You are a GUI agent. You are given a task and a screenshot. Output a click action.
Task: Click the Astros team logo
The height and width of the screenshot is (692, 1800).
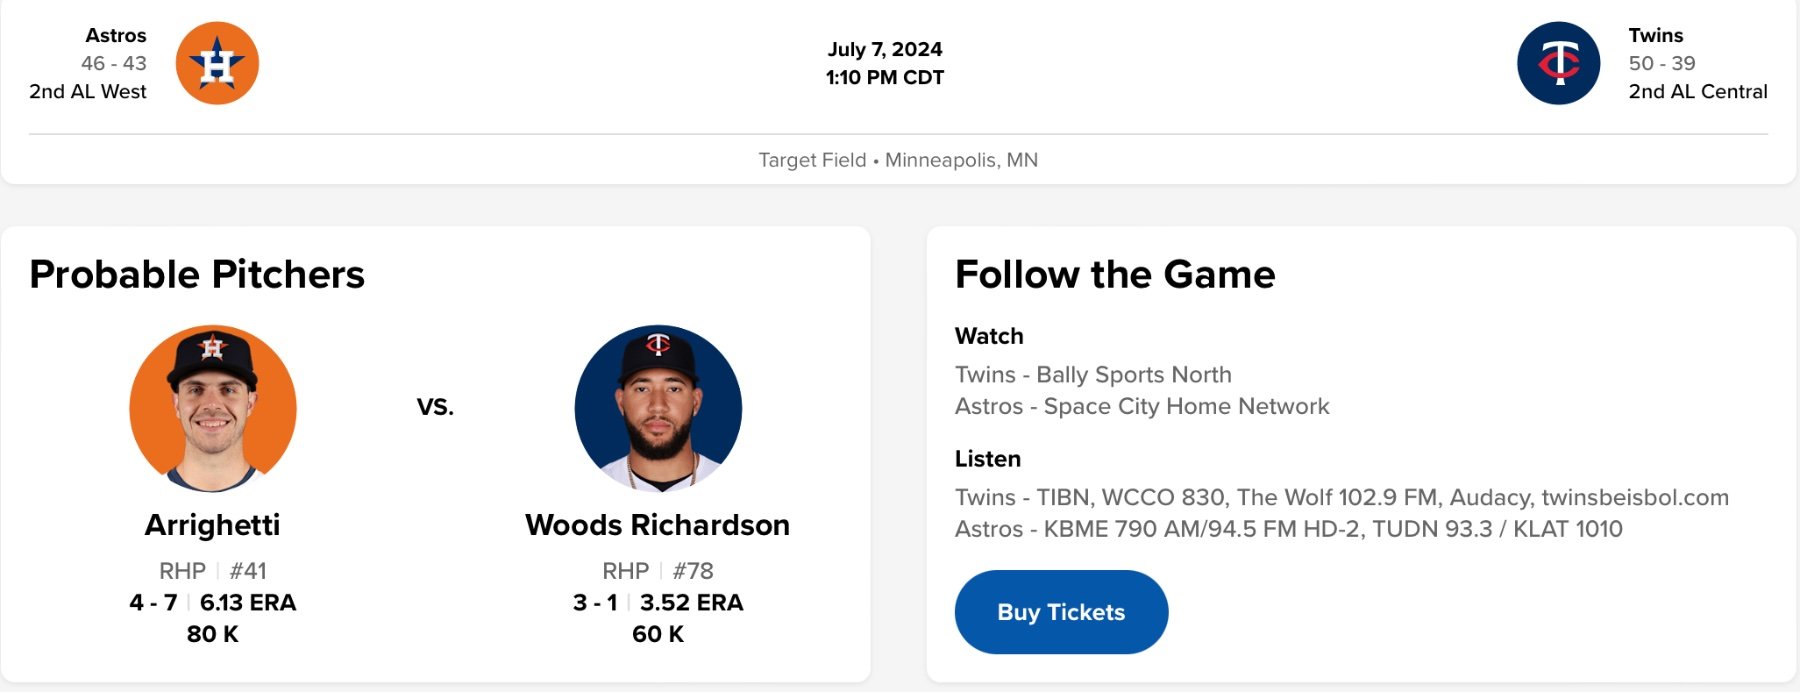point(217,63)
